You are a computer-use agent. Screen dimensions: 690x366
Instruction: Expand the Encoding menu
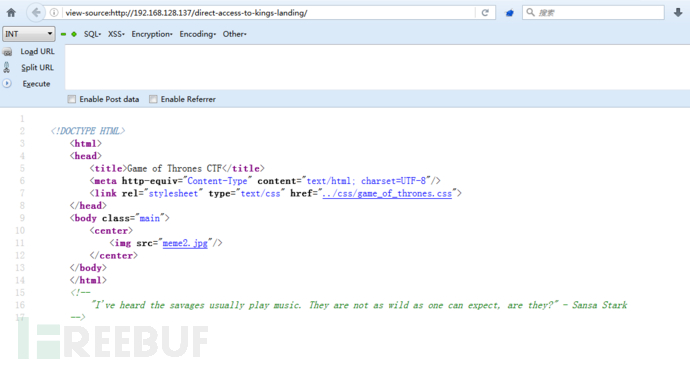pos(198,34)
